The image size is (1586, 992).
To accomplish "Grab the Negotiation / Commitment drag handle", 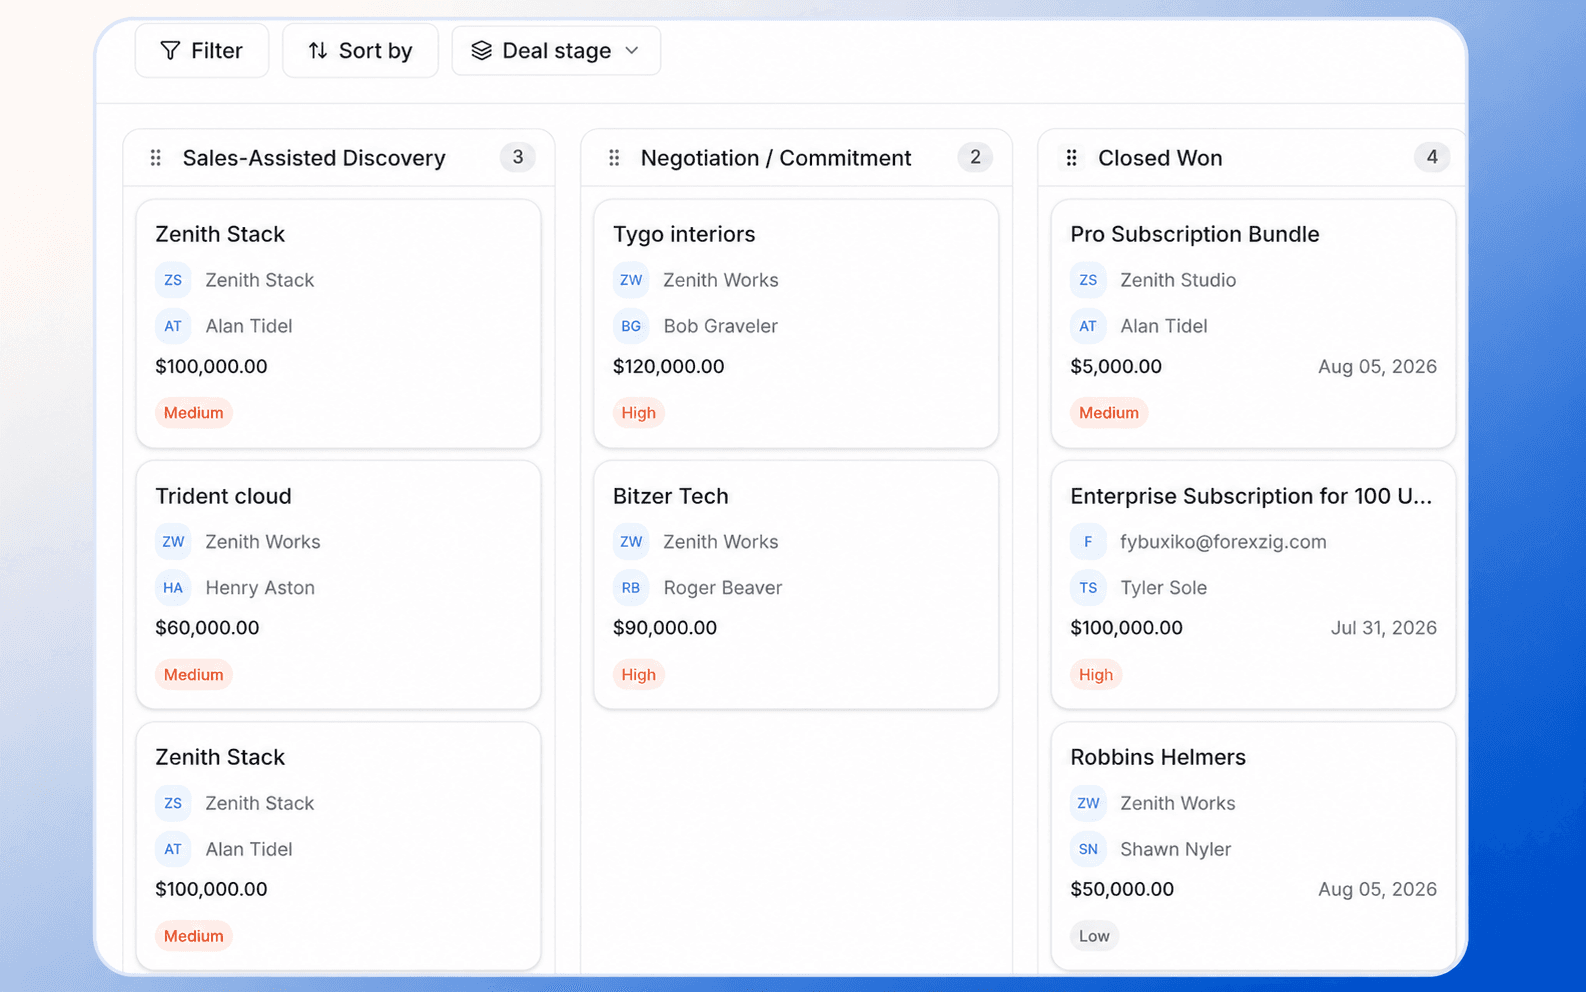I will click(x=614, y=158).
